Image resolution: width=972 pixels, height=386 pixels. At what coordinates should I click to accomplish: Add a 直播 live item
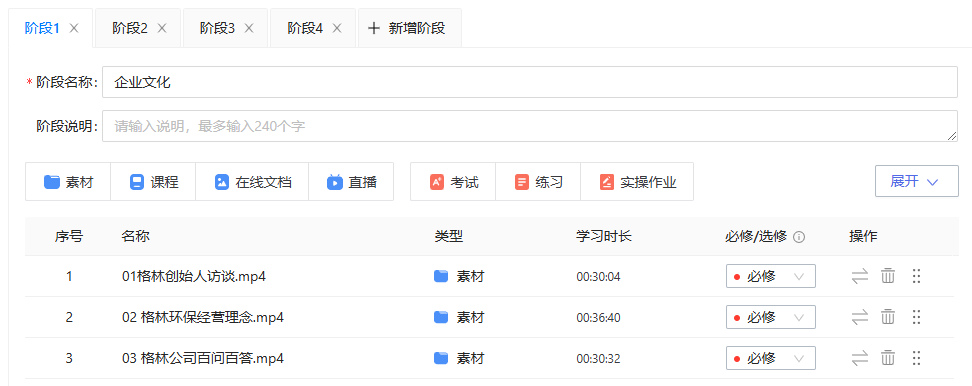351,182
